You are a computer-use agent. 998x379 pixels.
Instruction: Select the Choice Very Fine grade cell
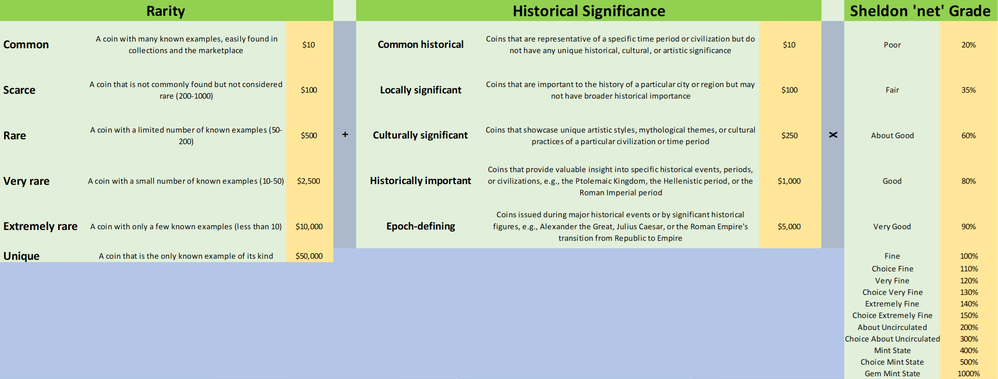(892, 292)
